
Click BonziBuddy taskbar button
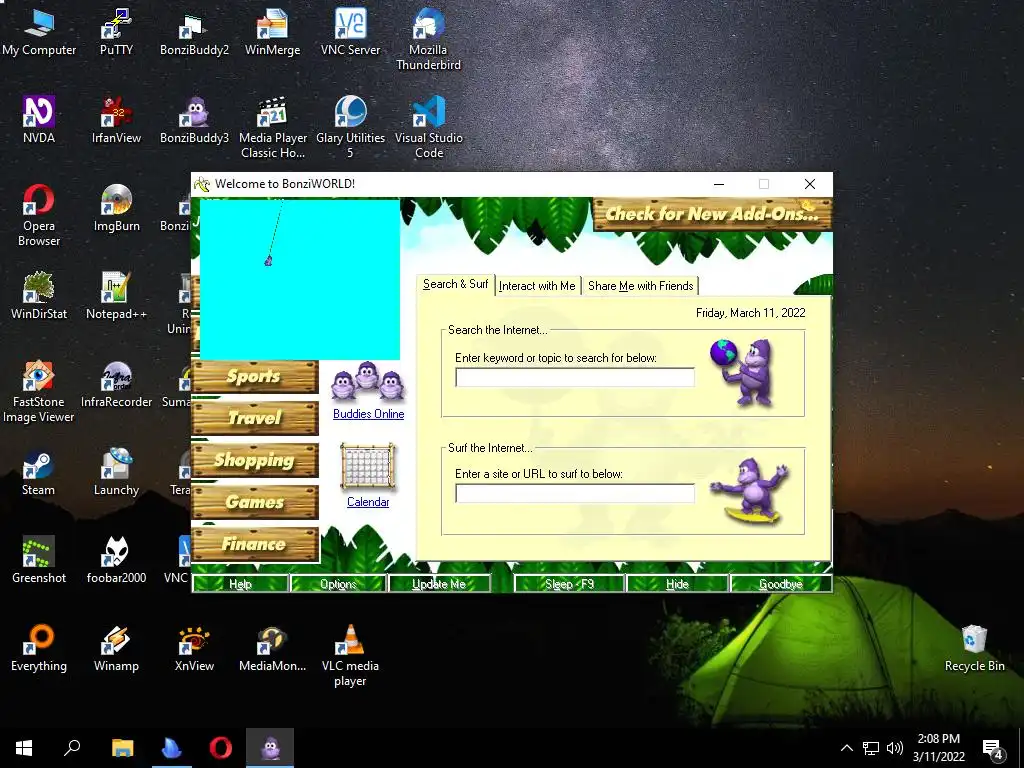[270, 748]
